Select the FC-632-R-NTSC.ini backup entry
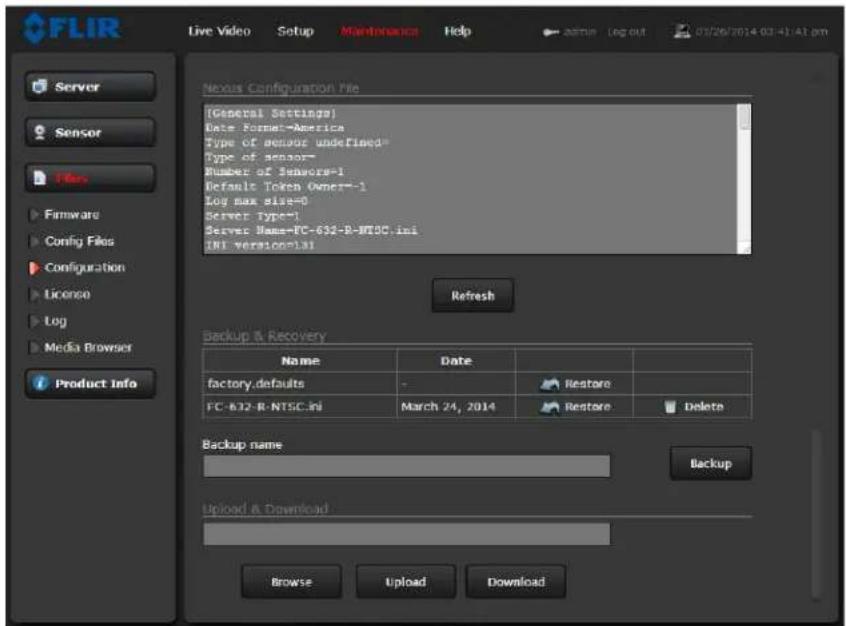 click(264, 406)
